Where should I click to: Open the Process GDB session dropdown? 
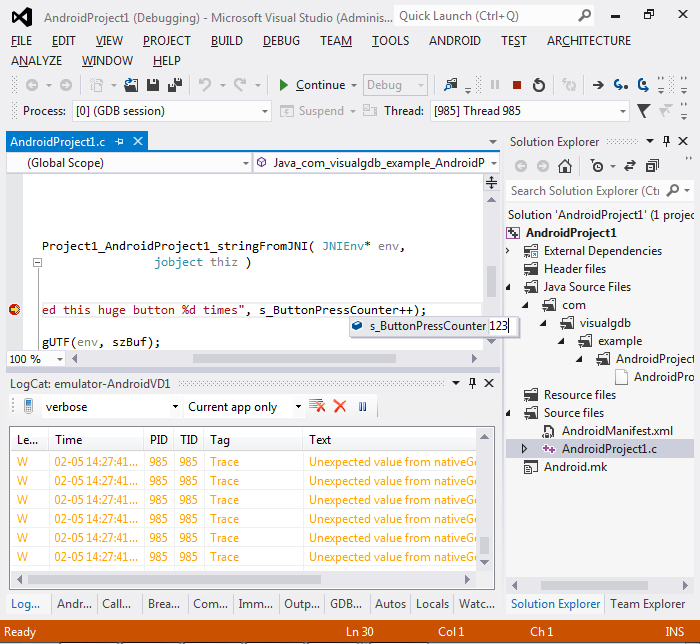(264, 111)
